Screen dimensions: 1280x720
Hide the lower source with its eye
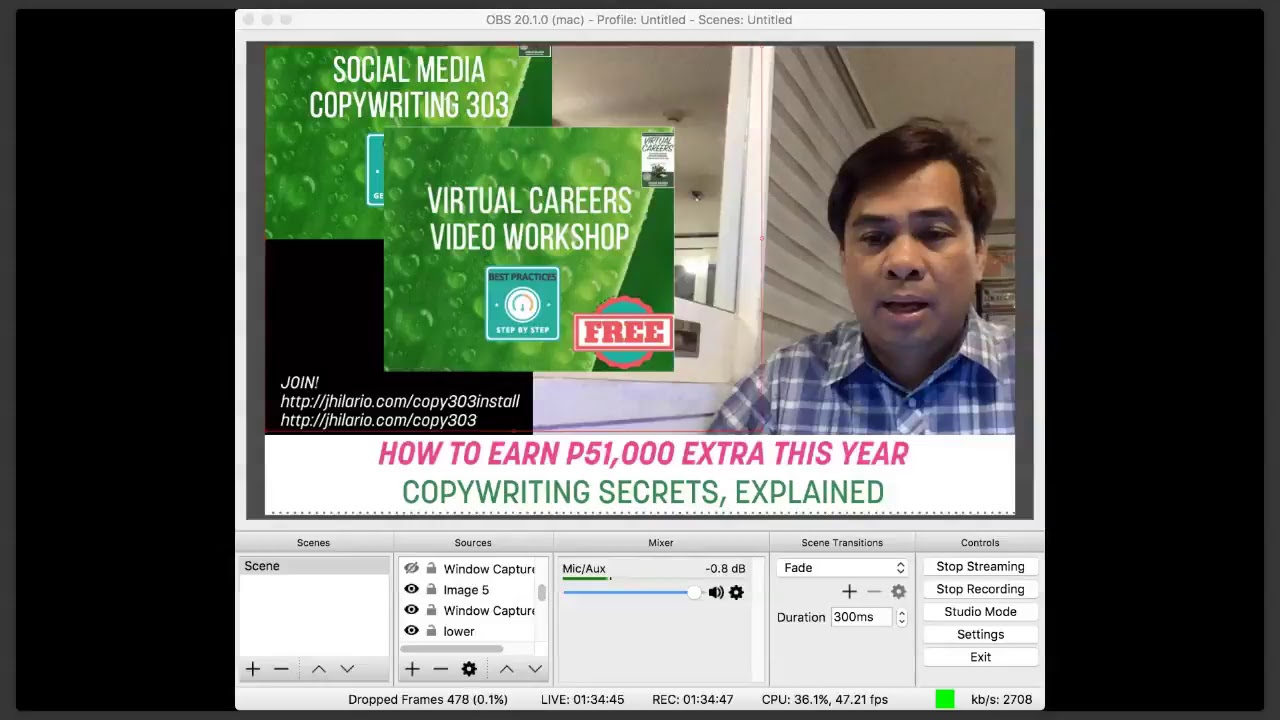tap(411, 631)
